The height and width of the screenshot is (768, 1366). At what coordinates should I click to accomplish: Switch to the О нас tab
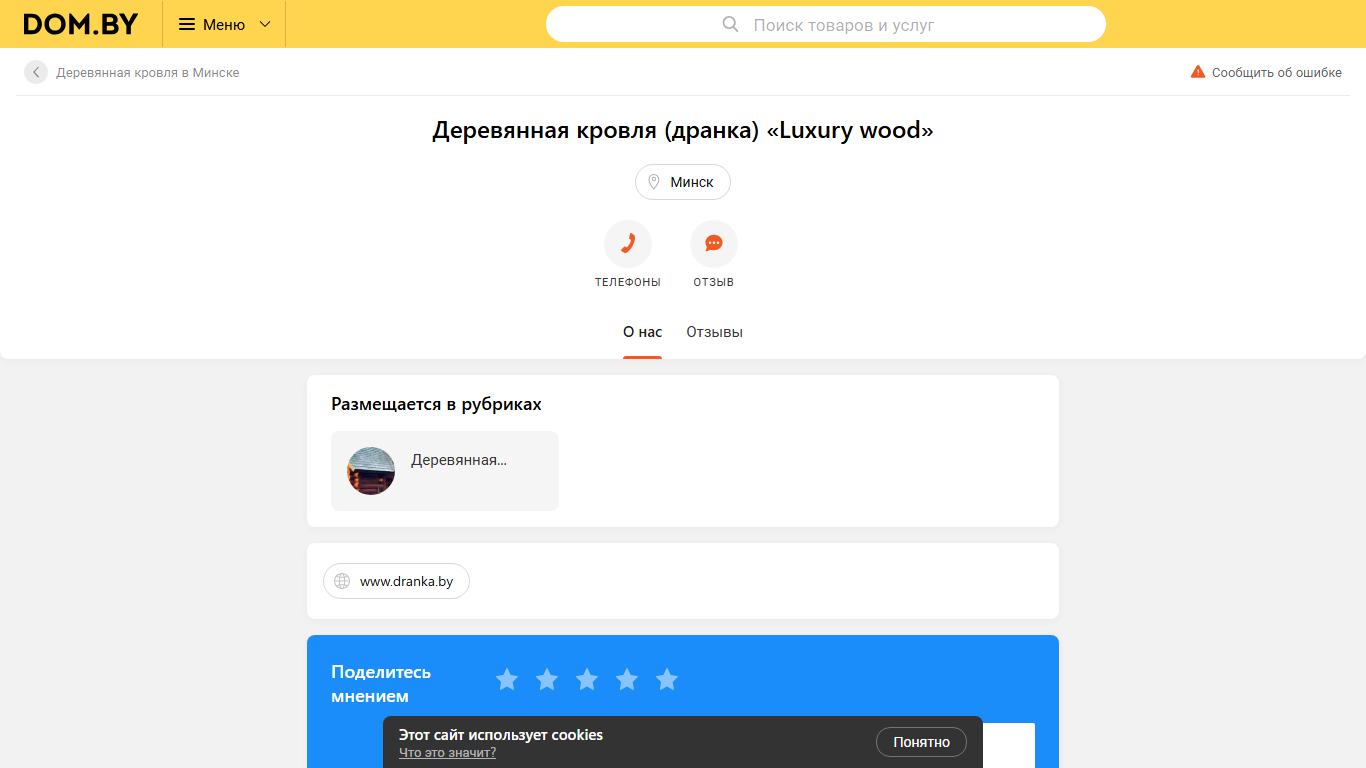[x=642, y=332]
